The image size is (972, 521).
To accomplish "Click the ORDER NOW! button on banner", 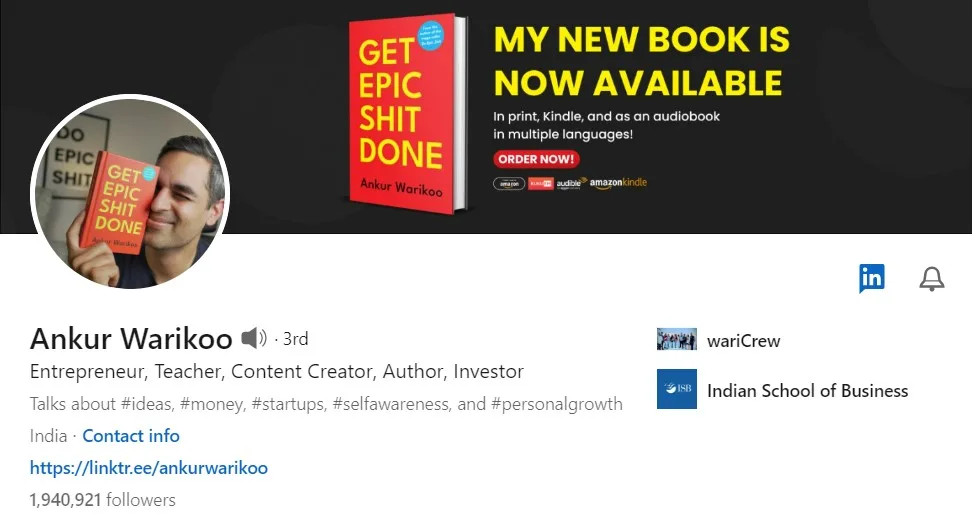I will click(x=536, y=159).
